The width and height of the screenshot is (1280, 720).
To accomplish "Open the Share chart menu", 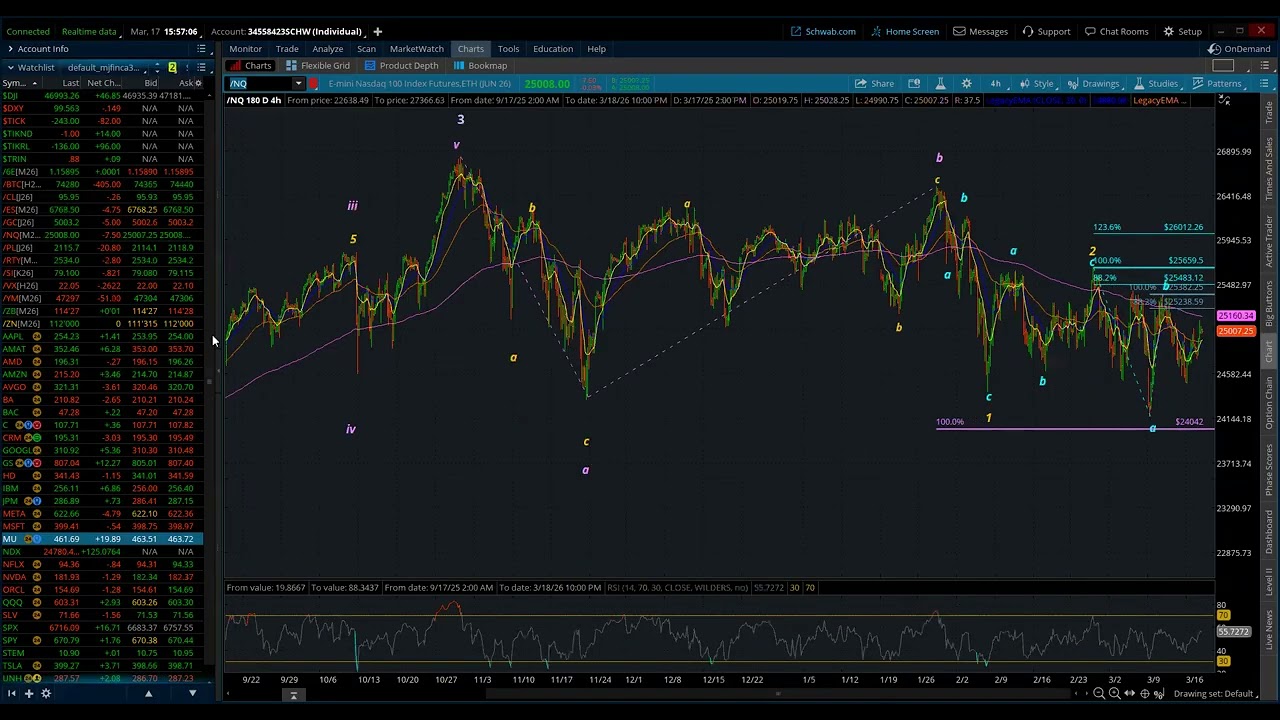I will point(875,84).
